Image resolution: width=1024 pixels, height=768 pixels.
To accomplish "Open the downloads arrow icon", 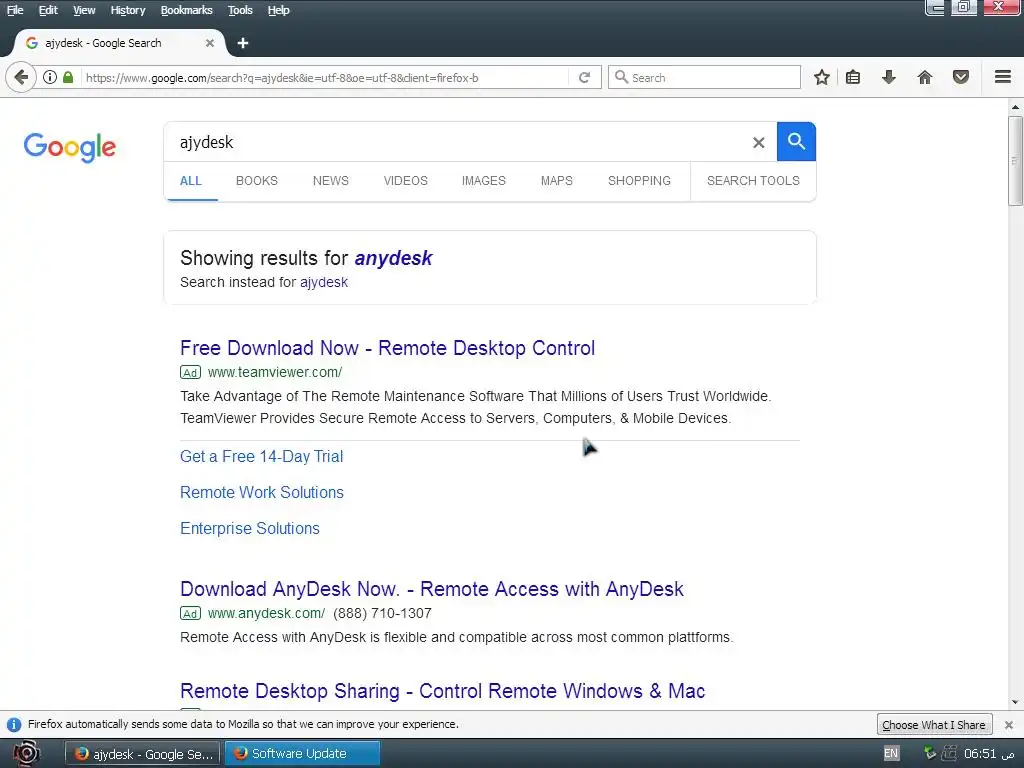I will point(889,77).
